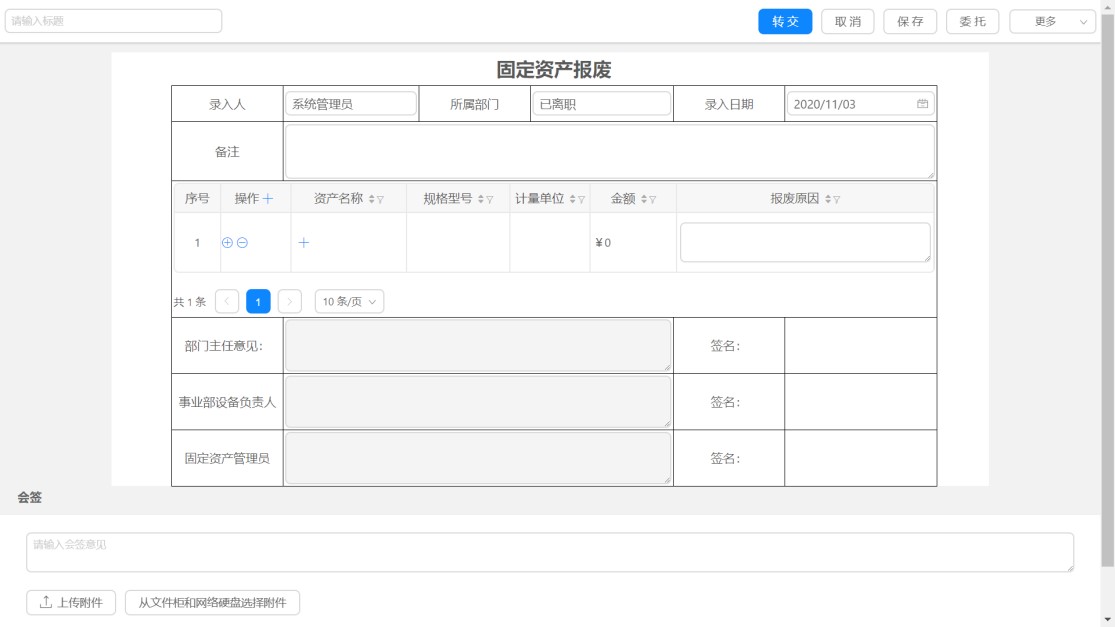Screen dimensions: 1115x627
Task: Click the 委托 button
Action: [x=973, y=21]
